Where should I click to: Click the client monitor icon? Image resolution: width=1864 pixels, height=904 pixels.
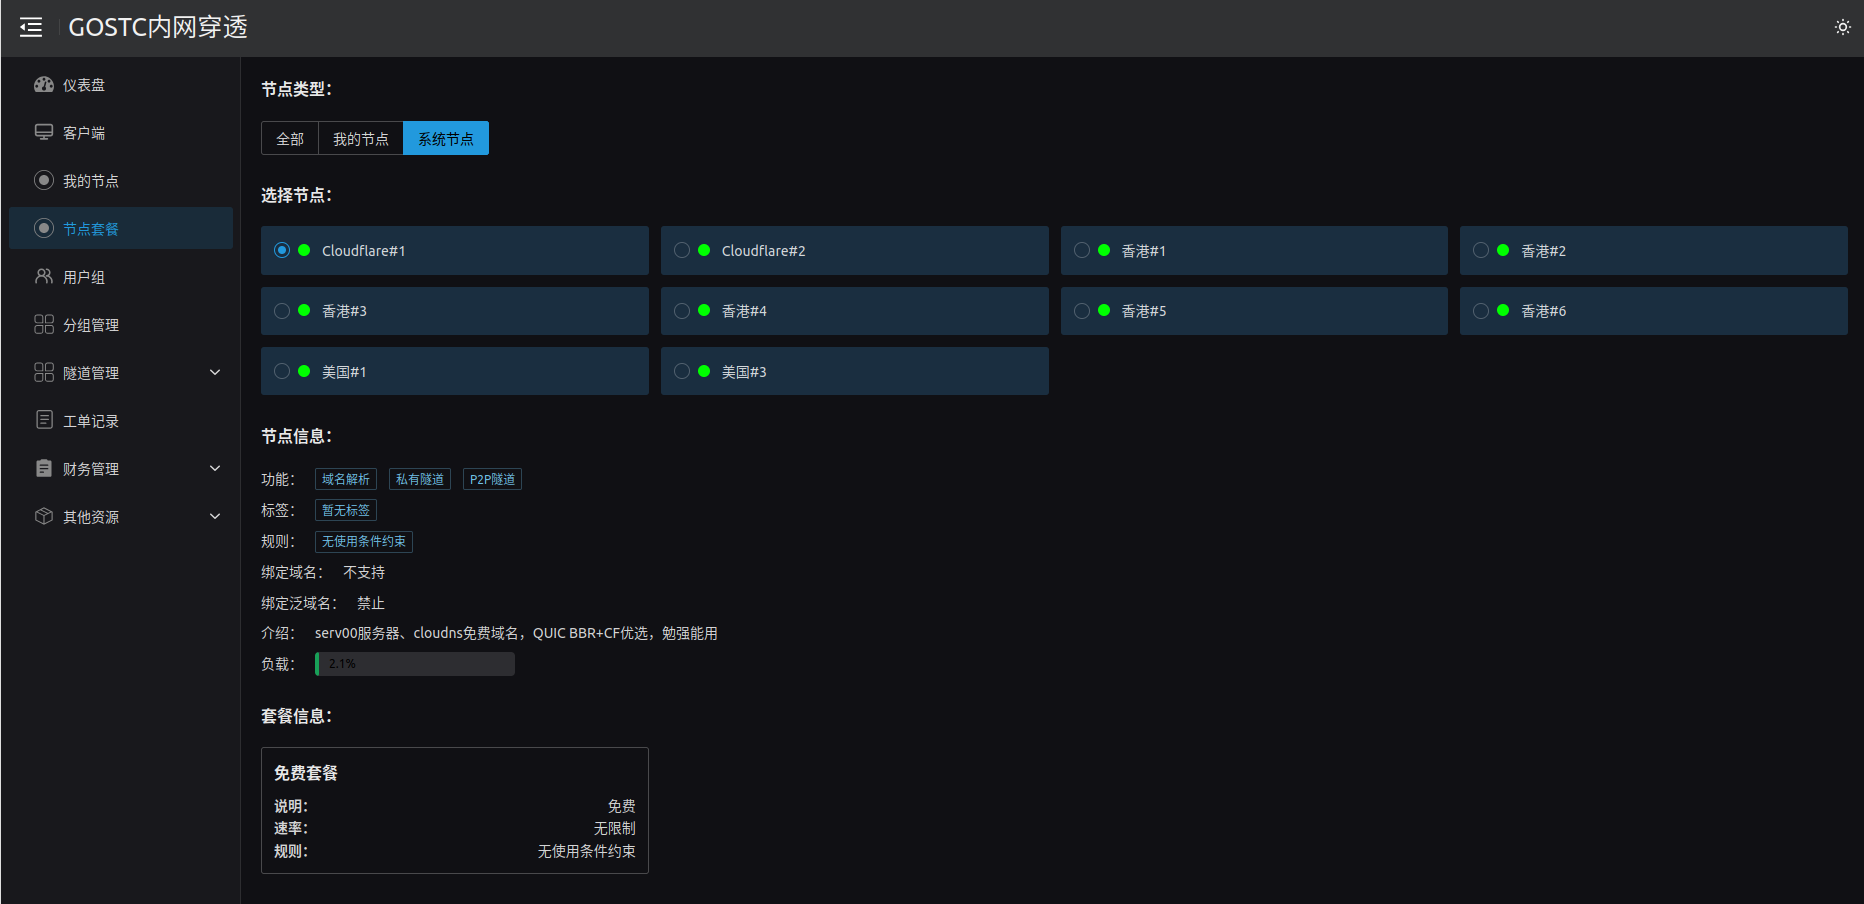tap(44, 133)
